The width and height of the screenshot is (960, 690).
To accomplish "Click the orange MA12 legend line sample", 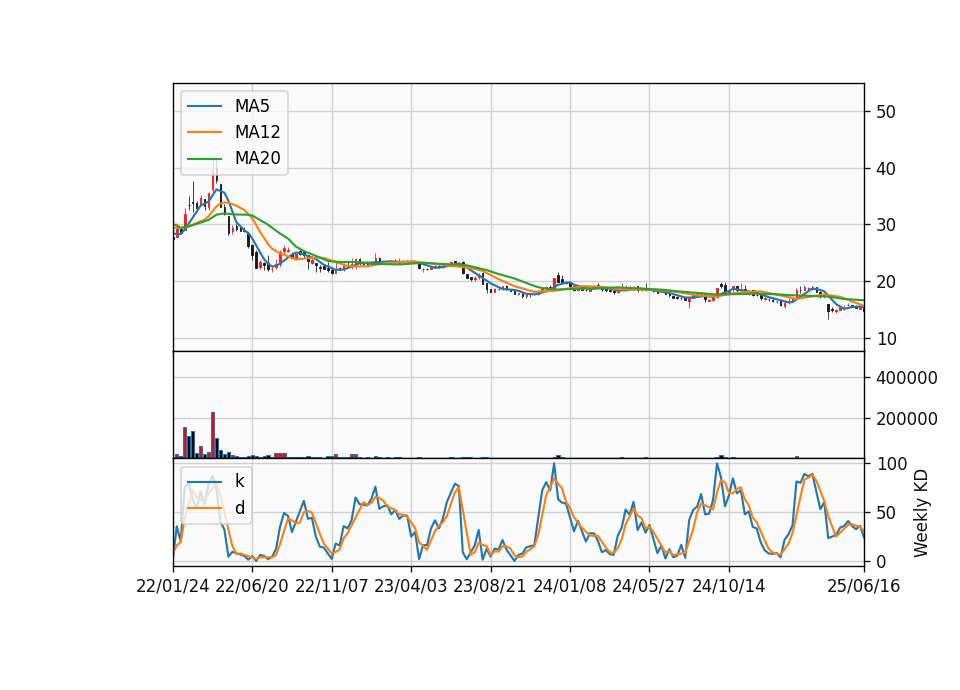I will click(x=204, y=132).
